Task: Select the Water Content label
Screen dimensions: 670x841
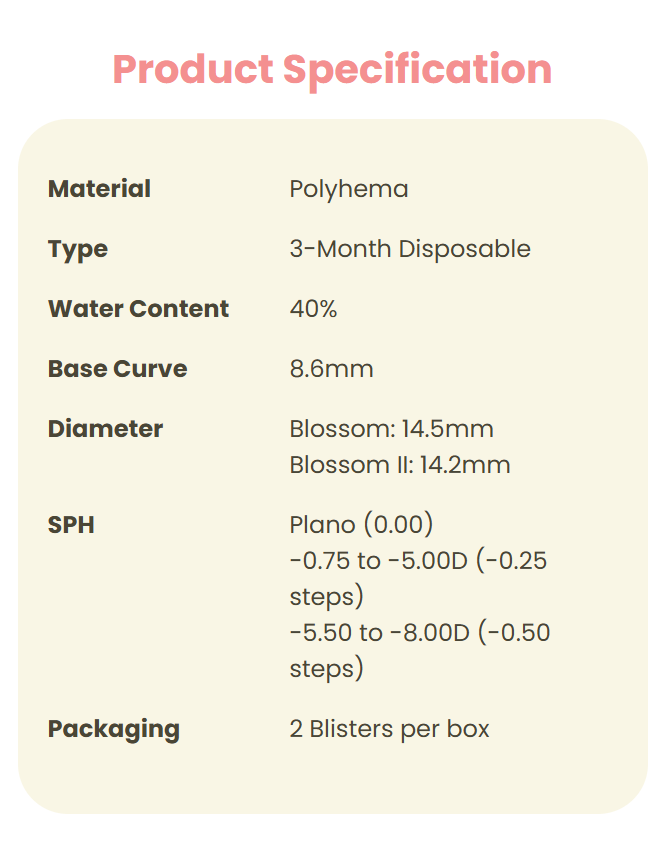Action: (138, 309)
